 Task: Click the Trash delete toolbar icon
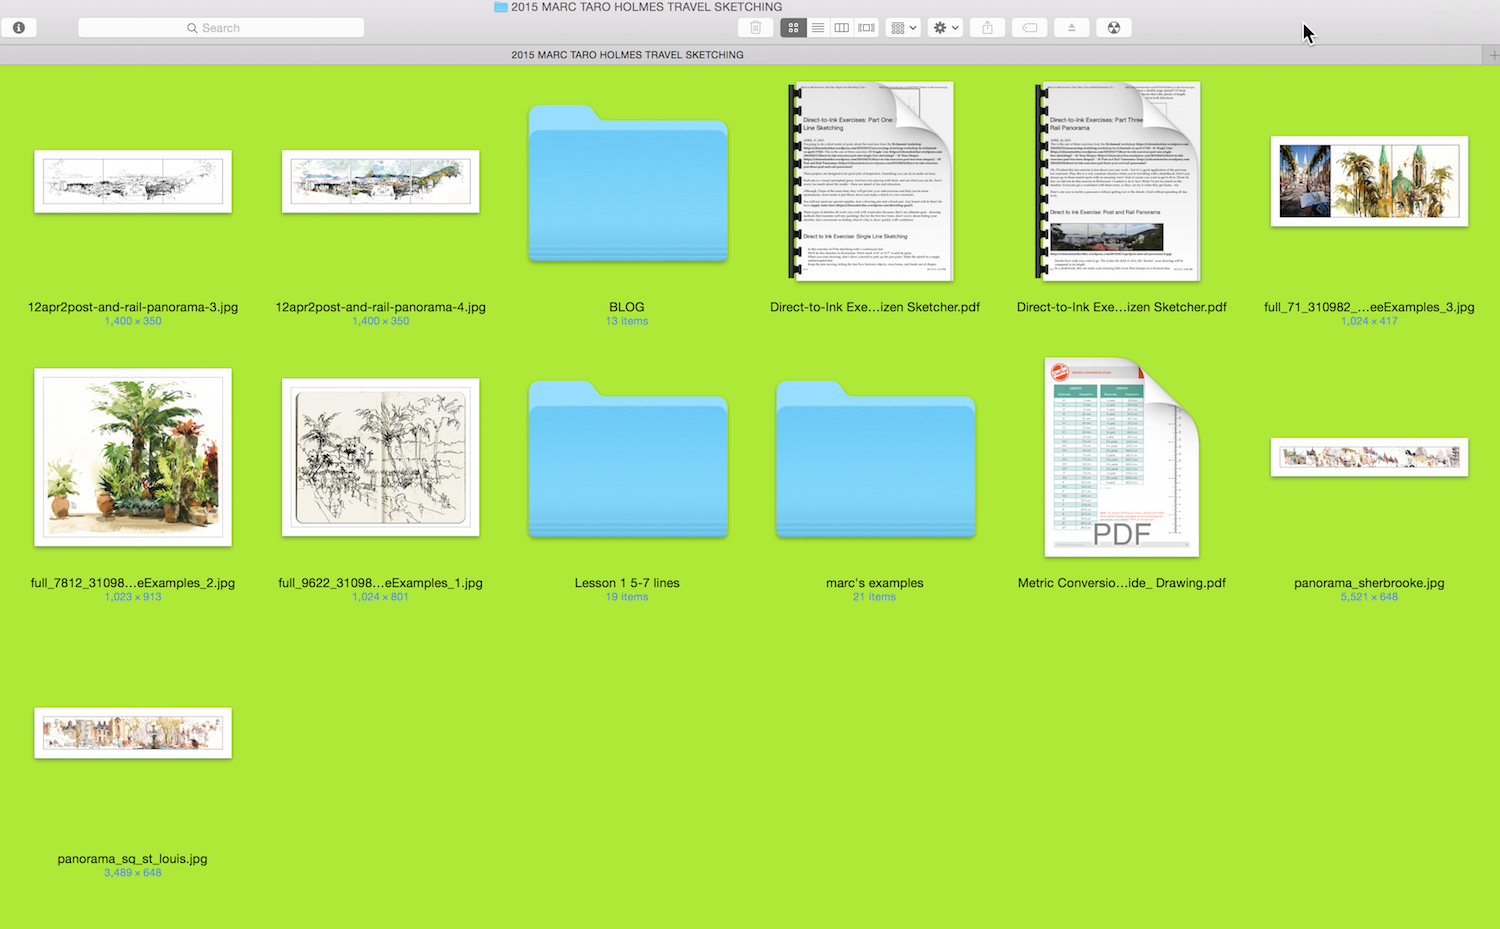(756, 28)
